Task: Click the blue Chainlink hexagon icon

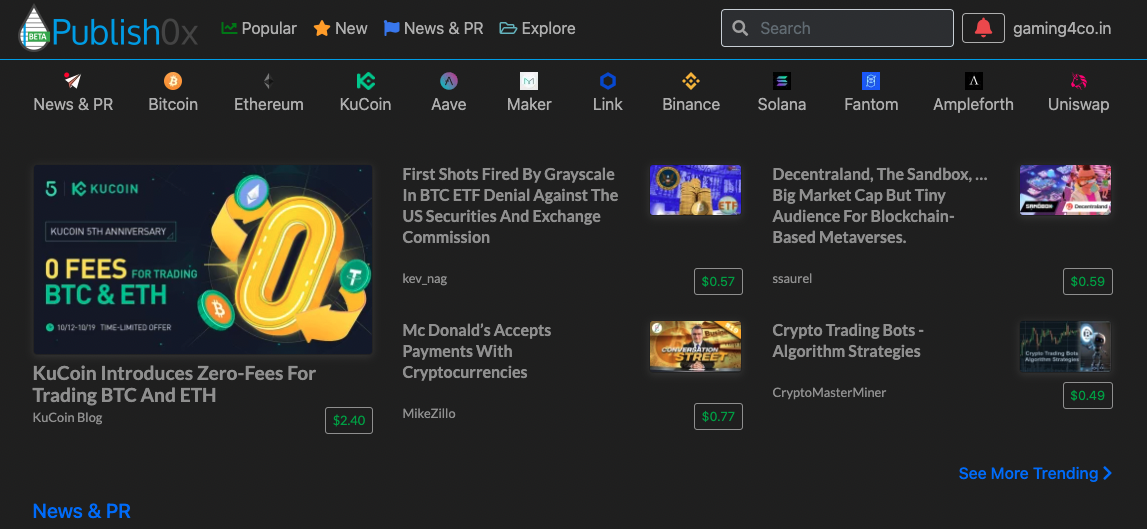Action: [608, 80]
